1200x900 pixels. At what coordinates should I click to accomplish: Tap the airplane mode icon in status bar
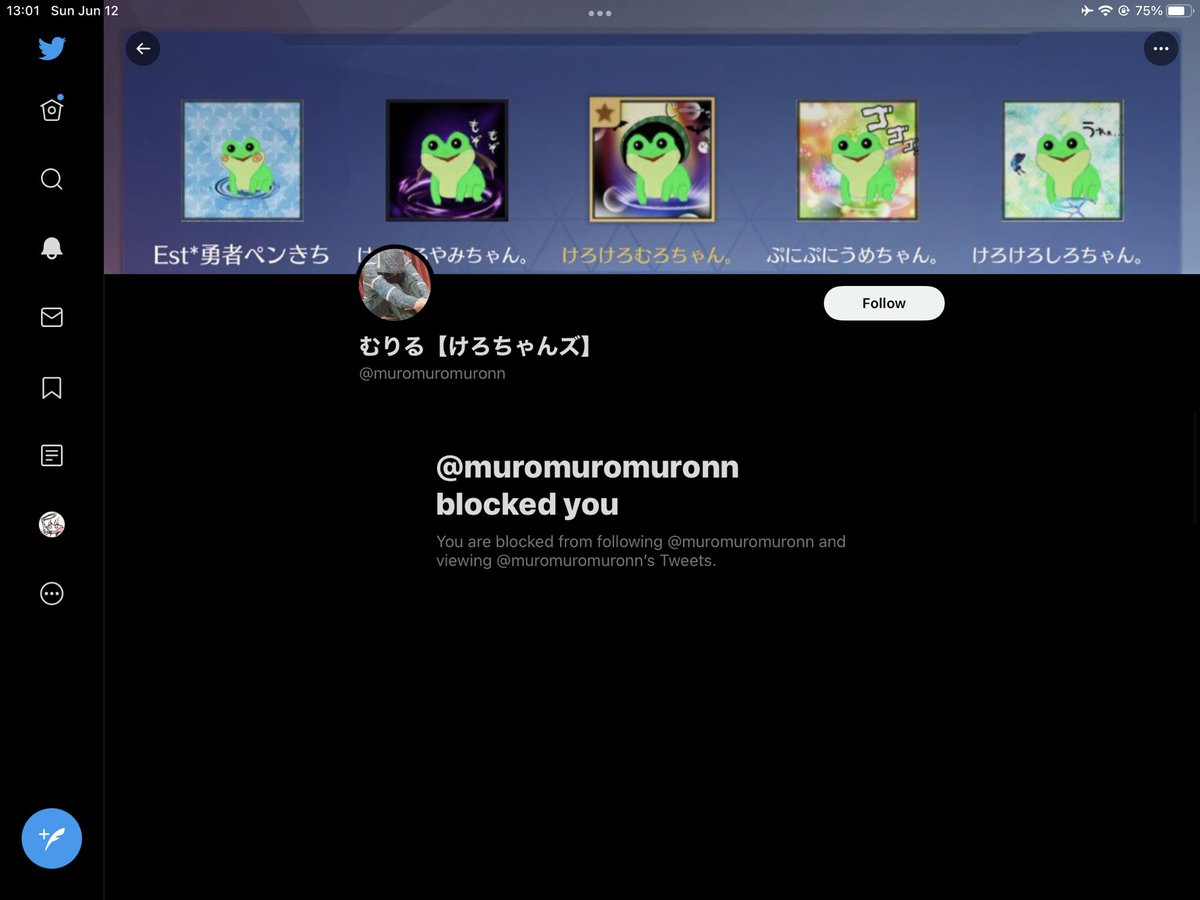tap(1087, 10)
